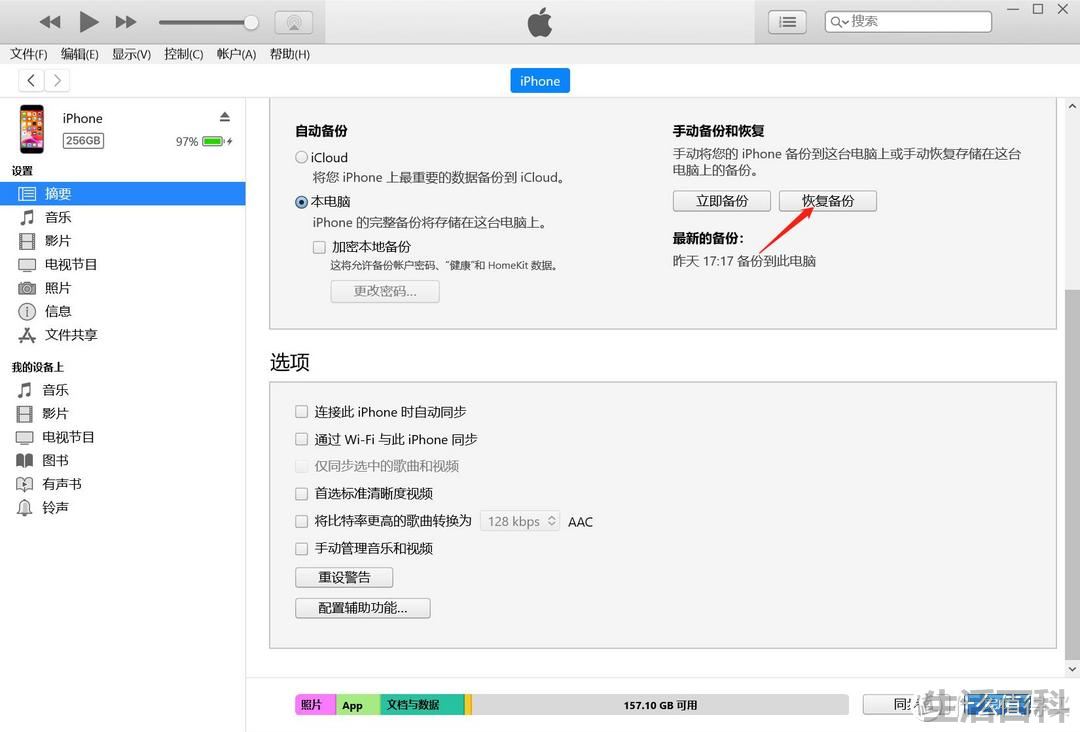Open 编辑(E) menu
This screenshot has width=1080, height=732.
tap(79, 54)
